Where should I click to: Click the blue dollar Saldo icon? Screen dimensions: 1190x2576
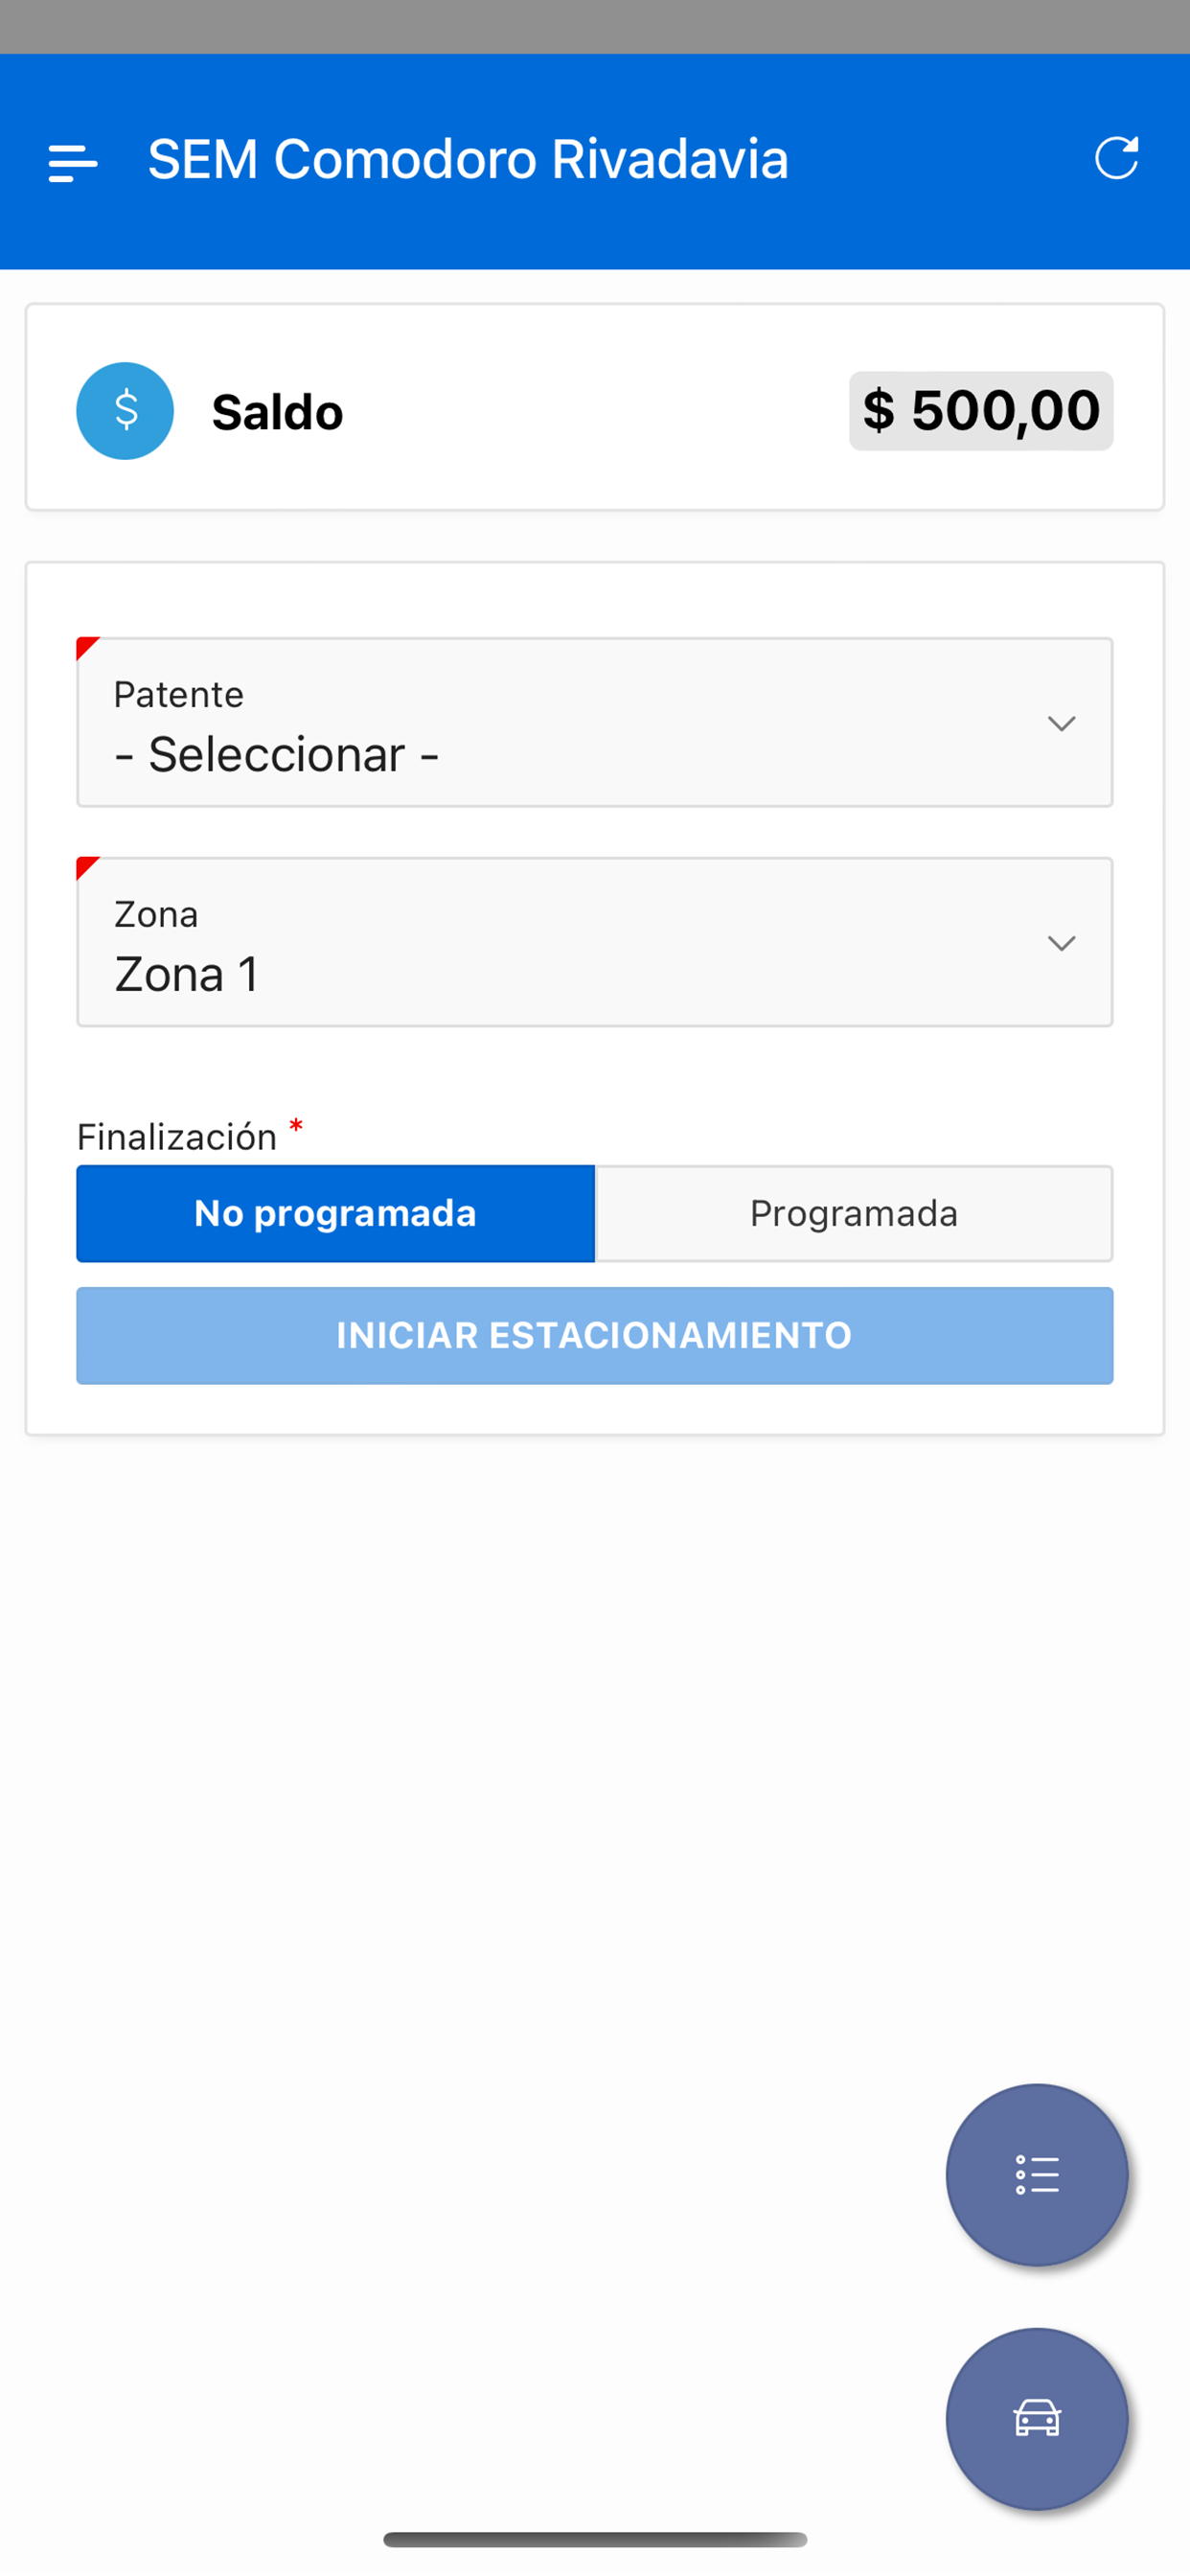click(124, 410)
